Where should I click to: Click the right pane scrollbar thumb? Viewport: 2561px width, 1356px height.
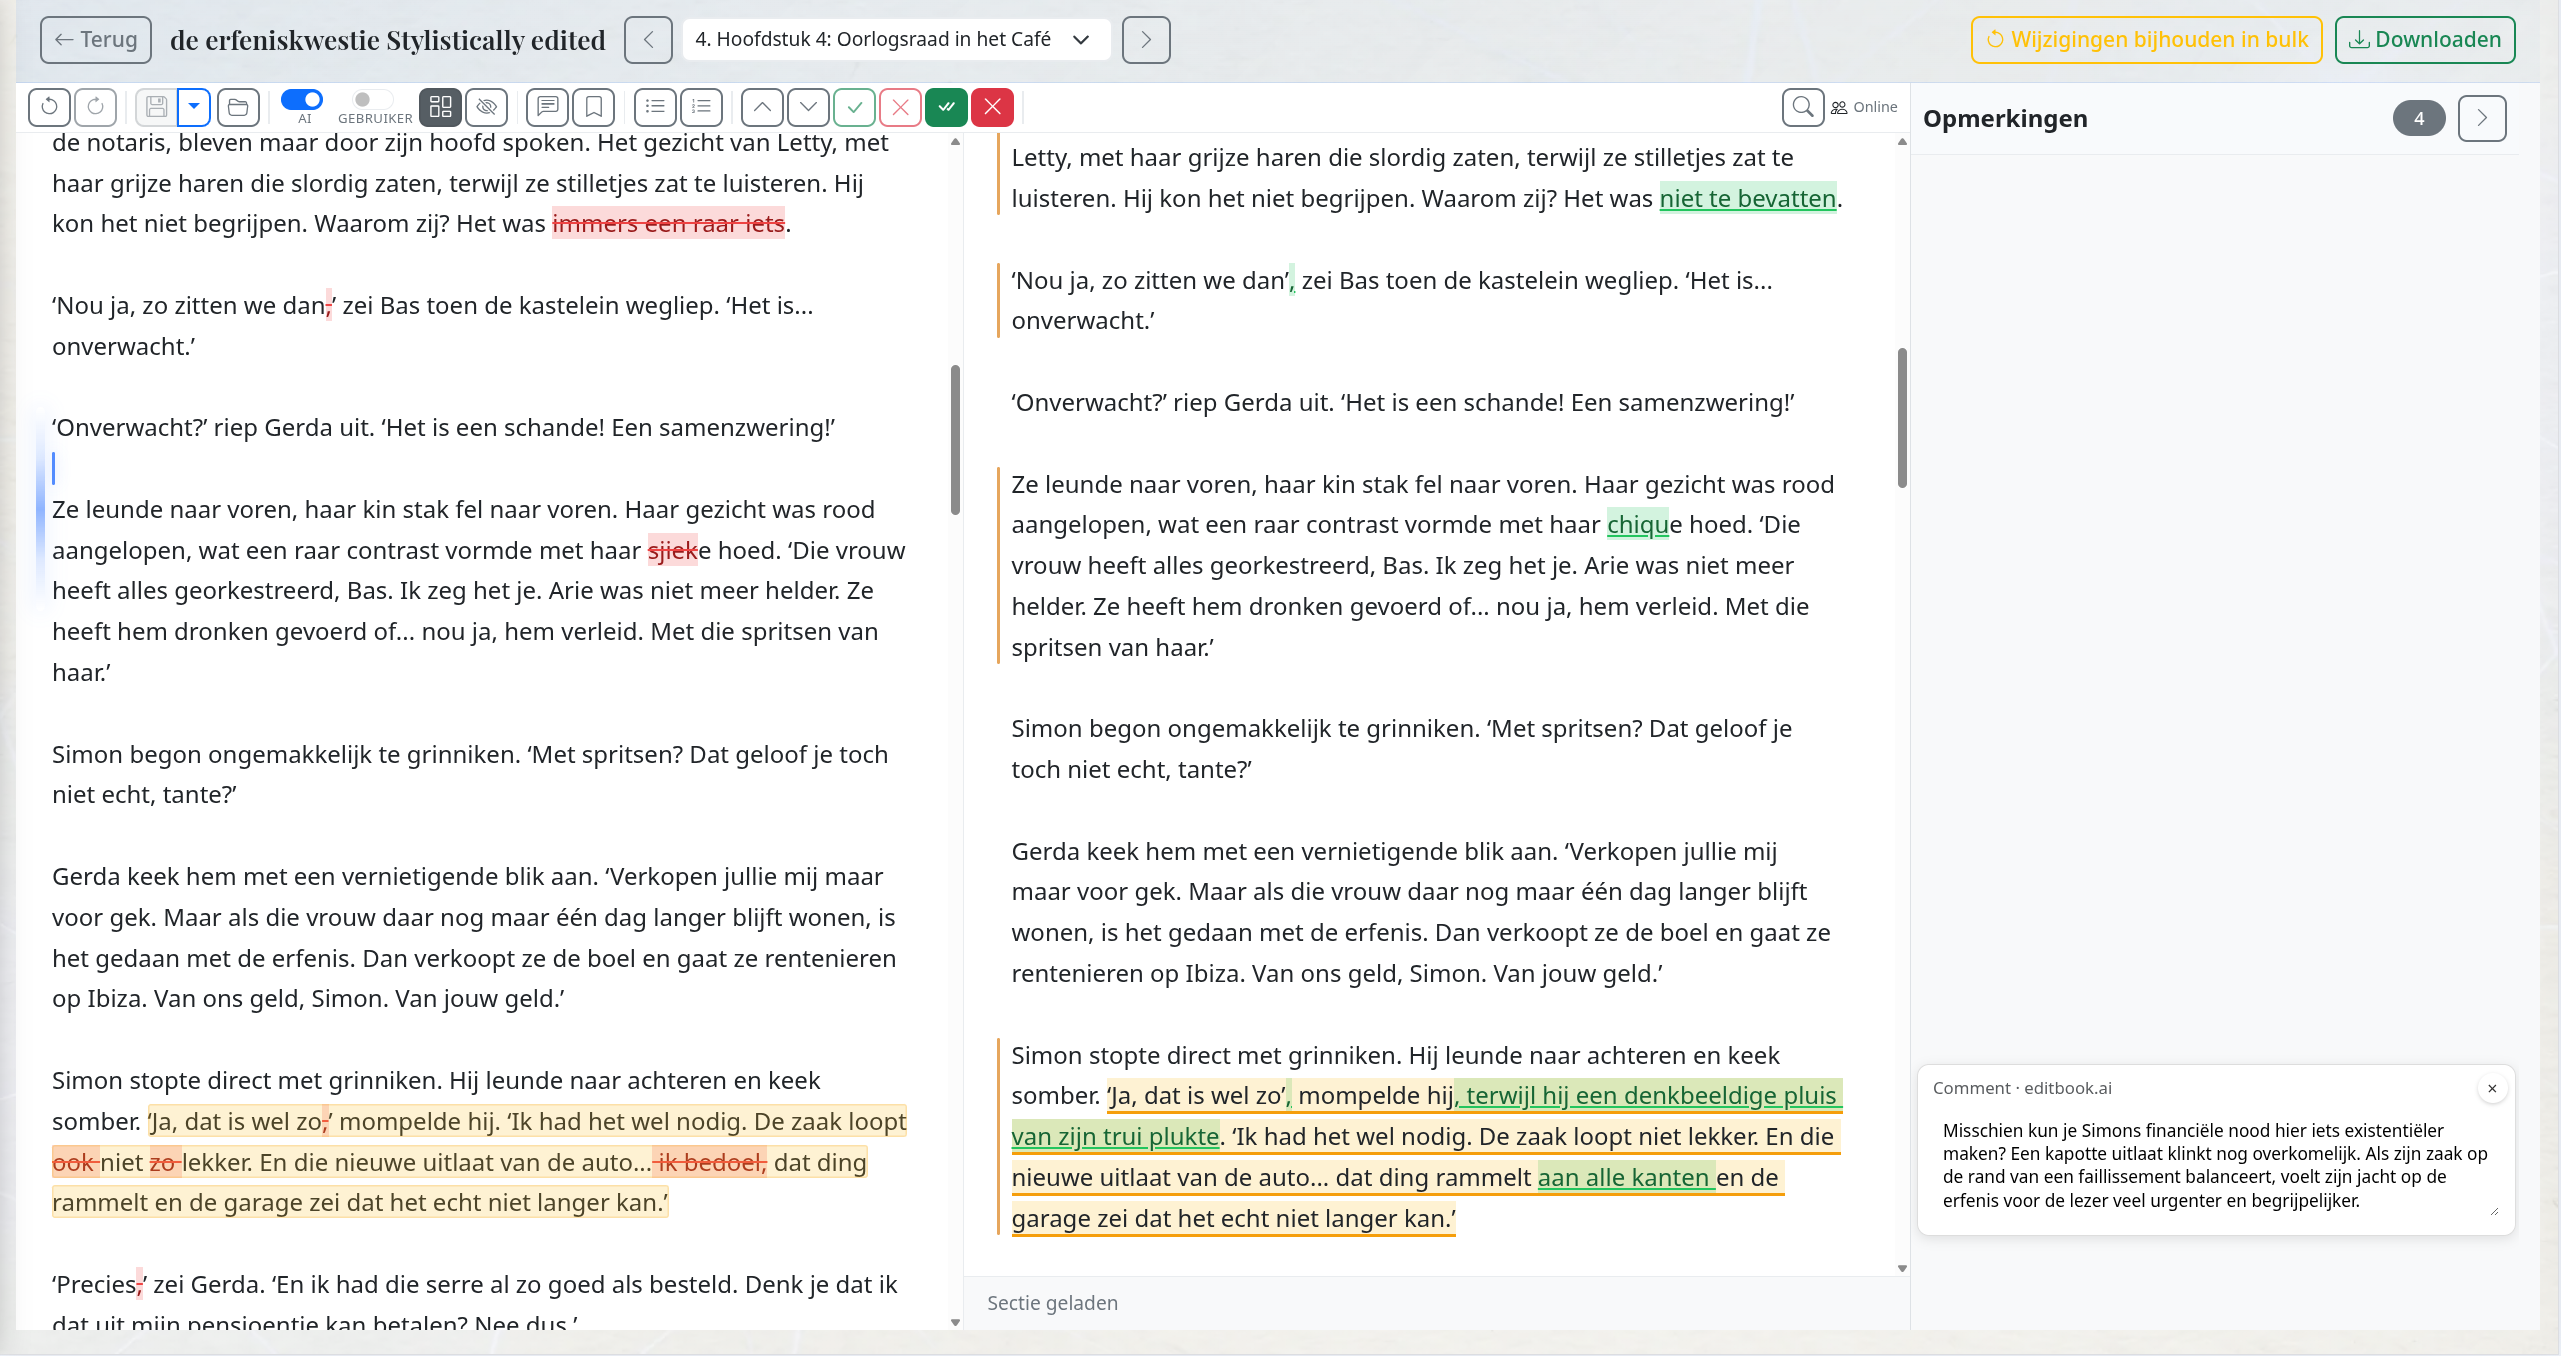click(1902, 418)
